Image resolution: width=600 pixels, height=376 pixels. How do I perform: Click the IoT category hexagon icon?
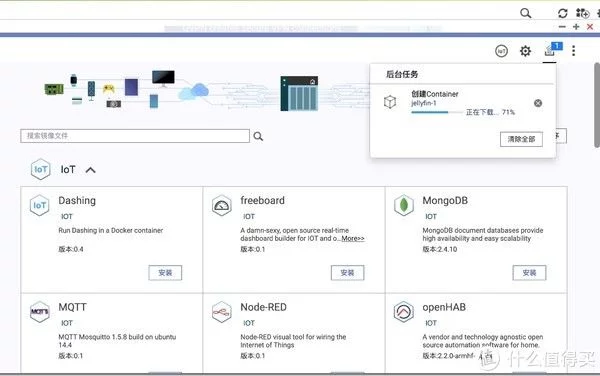click(41, 169)
